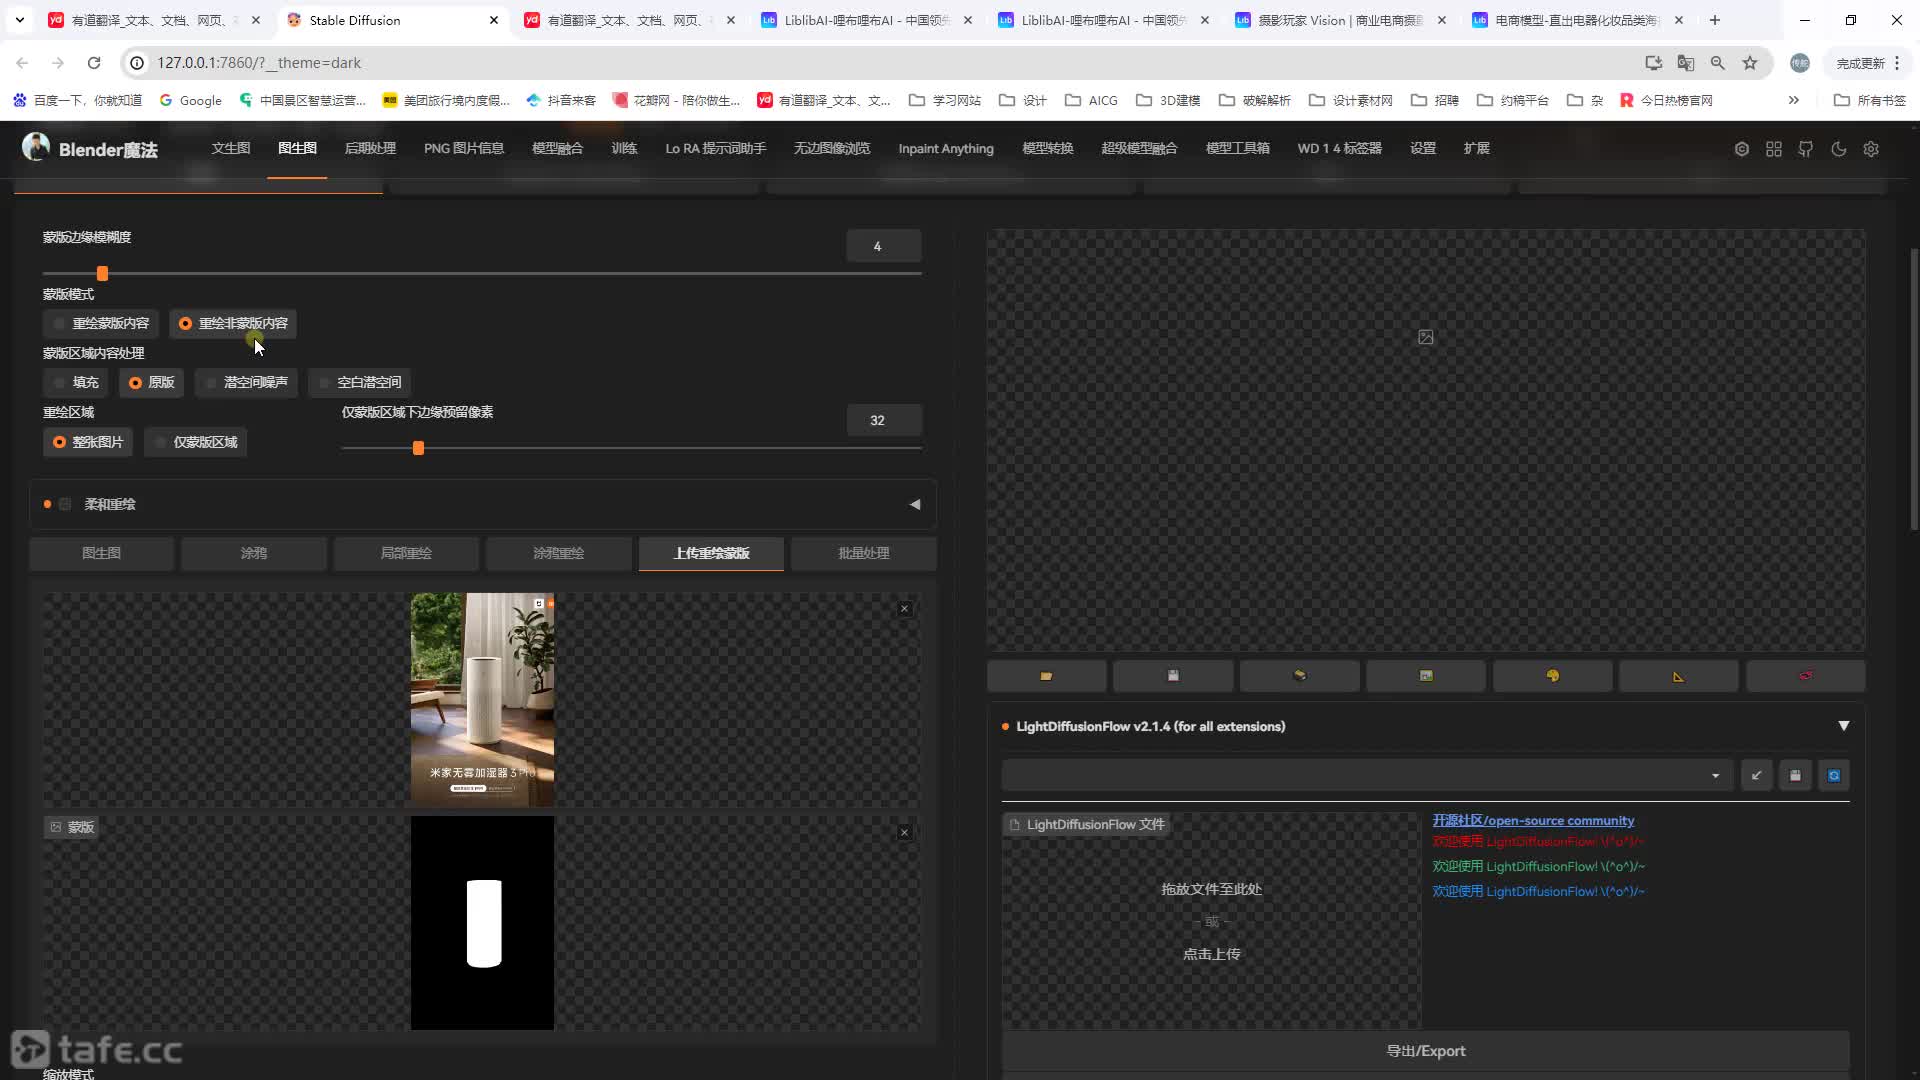Expand the 柔和重绘 section arrow
Screen dimensions: 1920x1080
[915, 505]
